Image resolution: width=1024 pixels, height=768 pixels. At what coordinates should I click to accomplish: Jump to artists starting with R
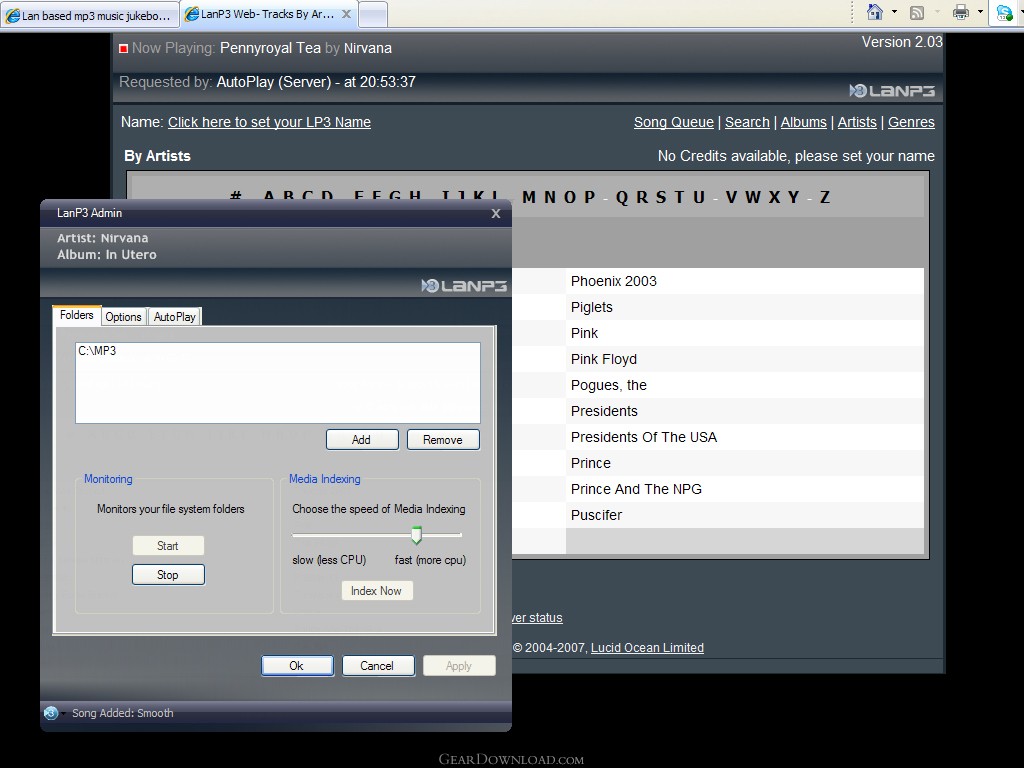tap(642, 197)
